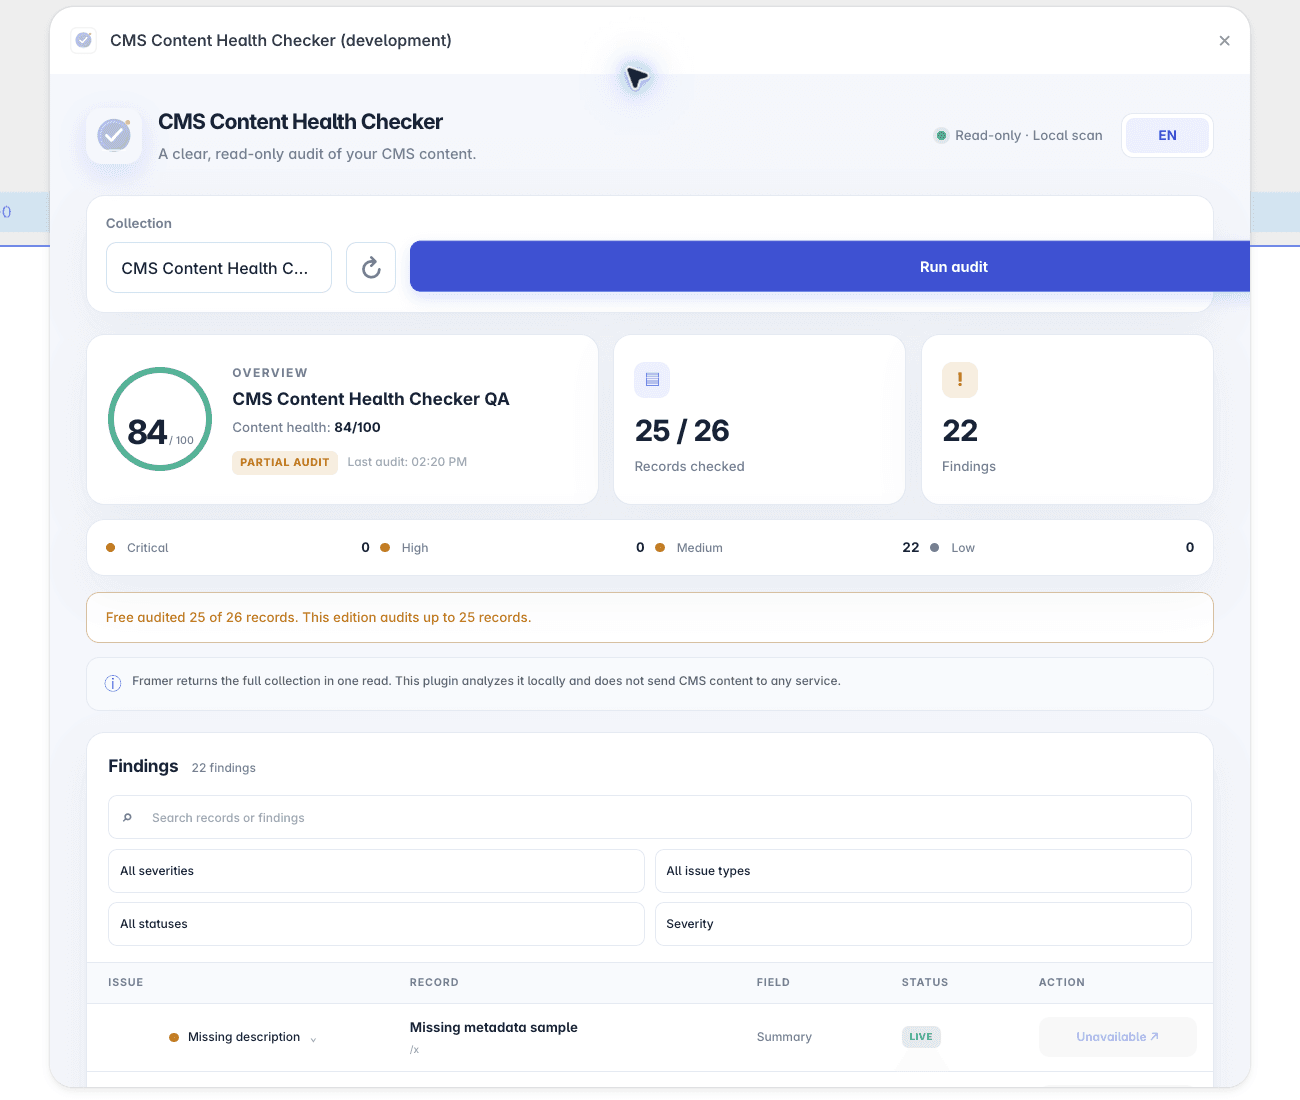Click the records checked list icon
Viewport: 1300px width, 1100px height.
(x=652, y=379)
